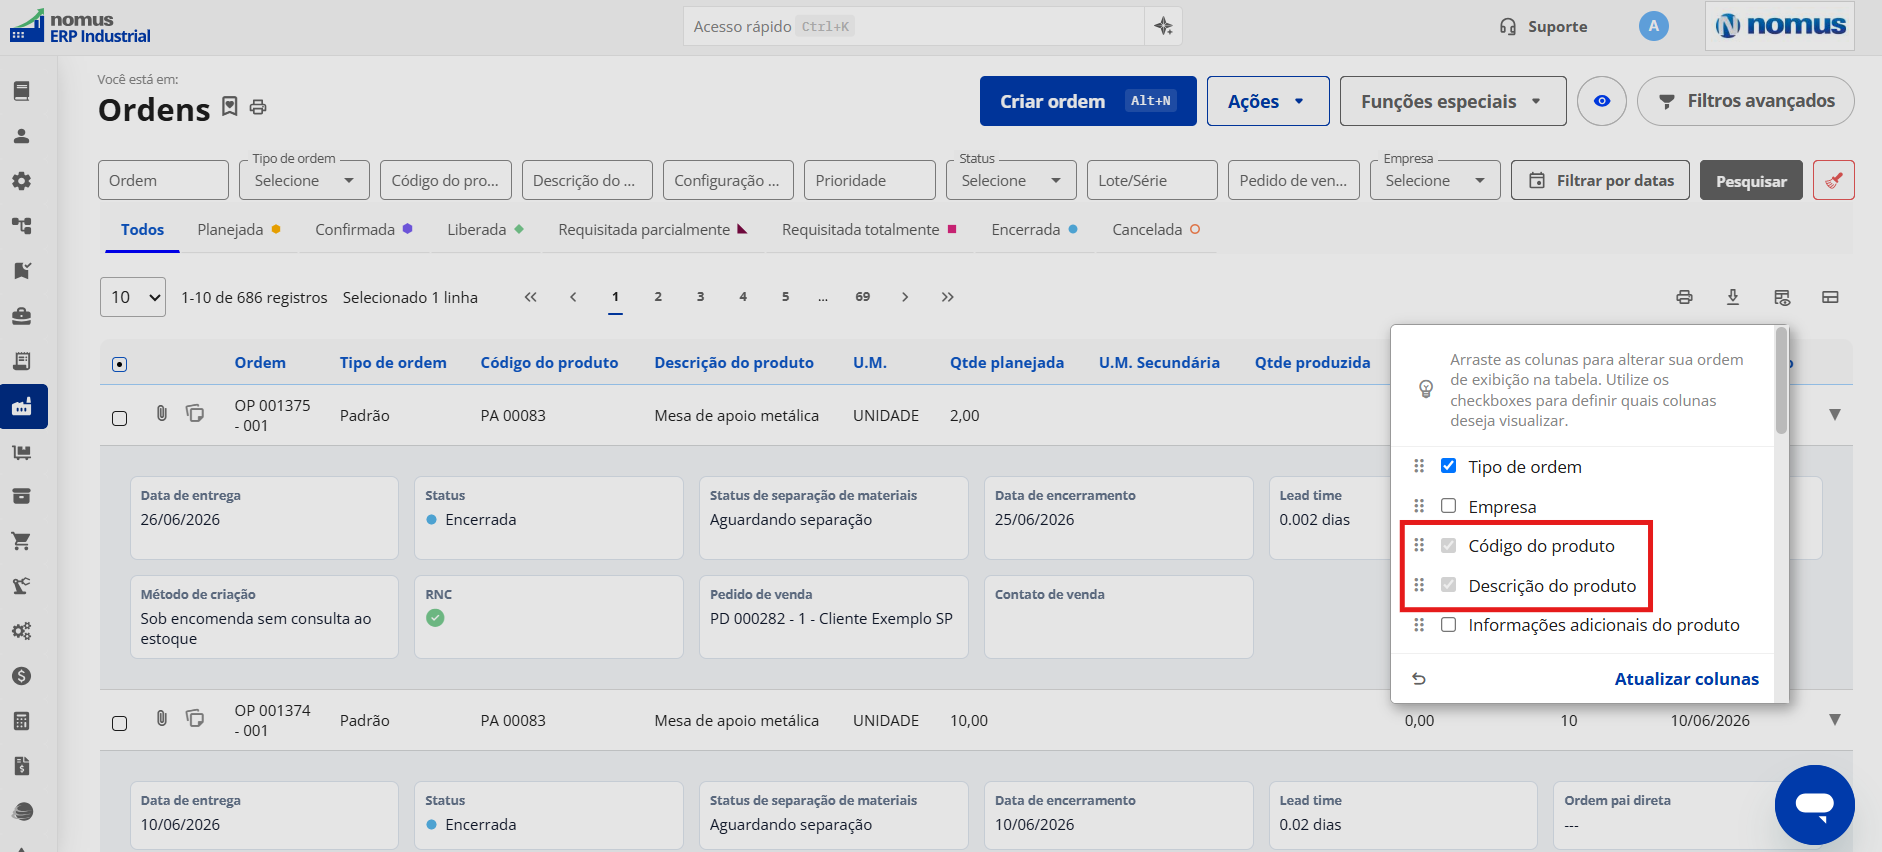The width and height of the screenshot is (1882, 852).
Task: Click the table layout icon above the grid
Action: coord(1830,297)
